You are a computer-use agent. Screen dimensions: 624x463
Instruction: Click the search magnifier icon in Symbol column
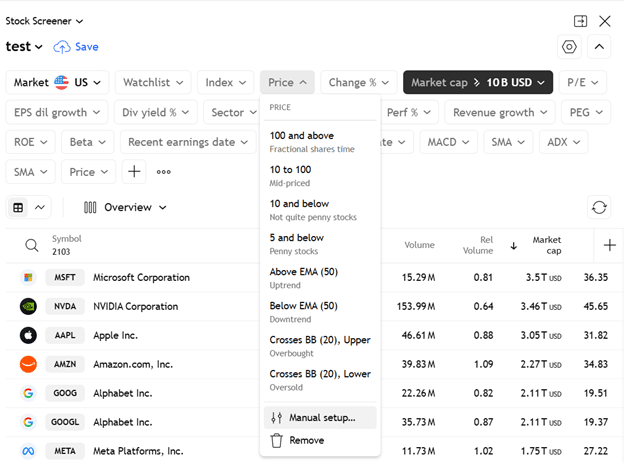[x=32, y=245]
